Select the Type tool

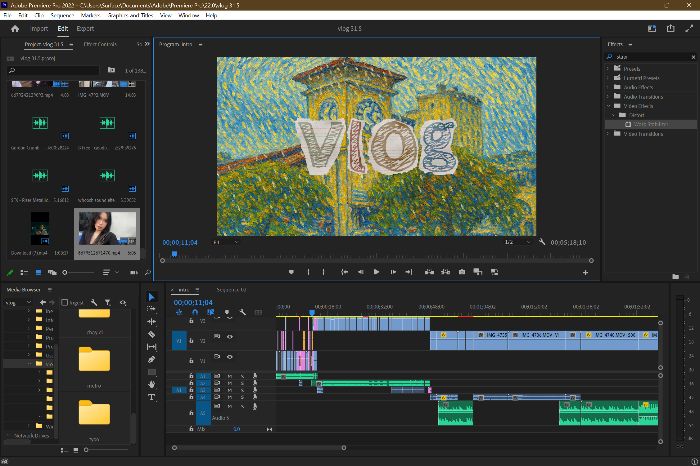[151, 397]
